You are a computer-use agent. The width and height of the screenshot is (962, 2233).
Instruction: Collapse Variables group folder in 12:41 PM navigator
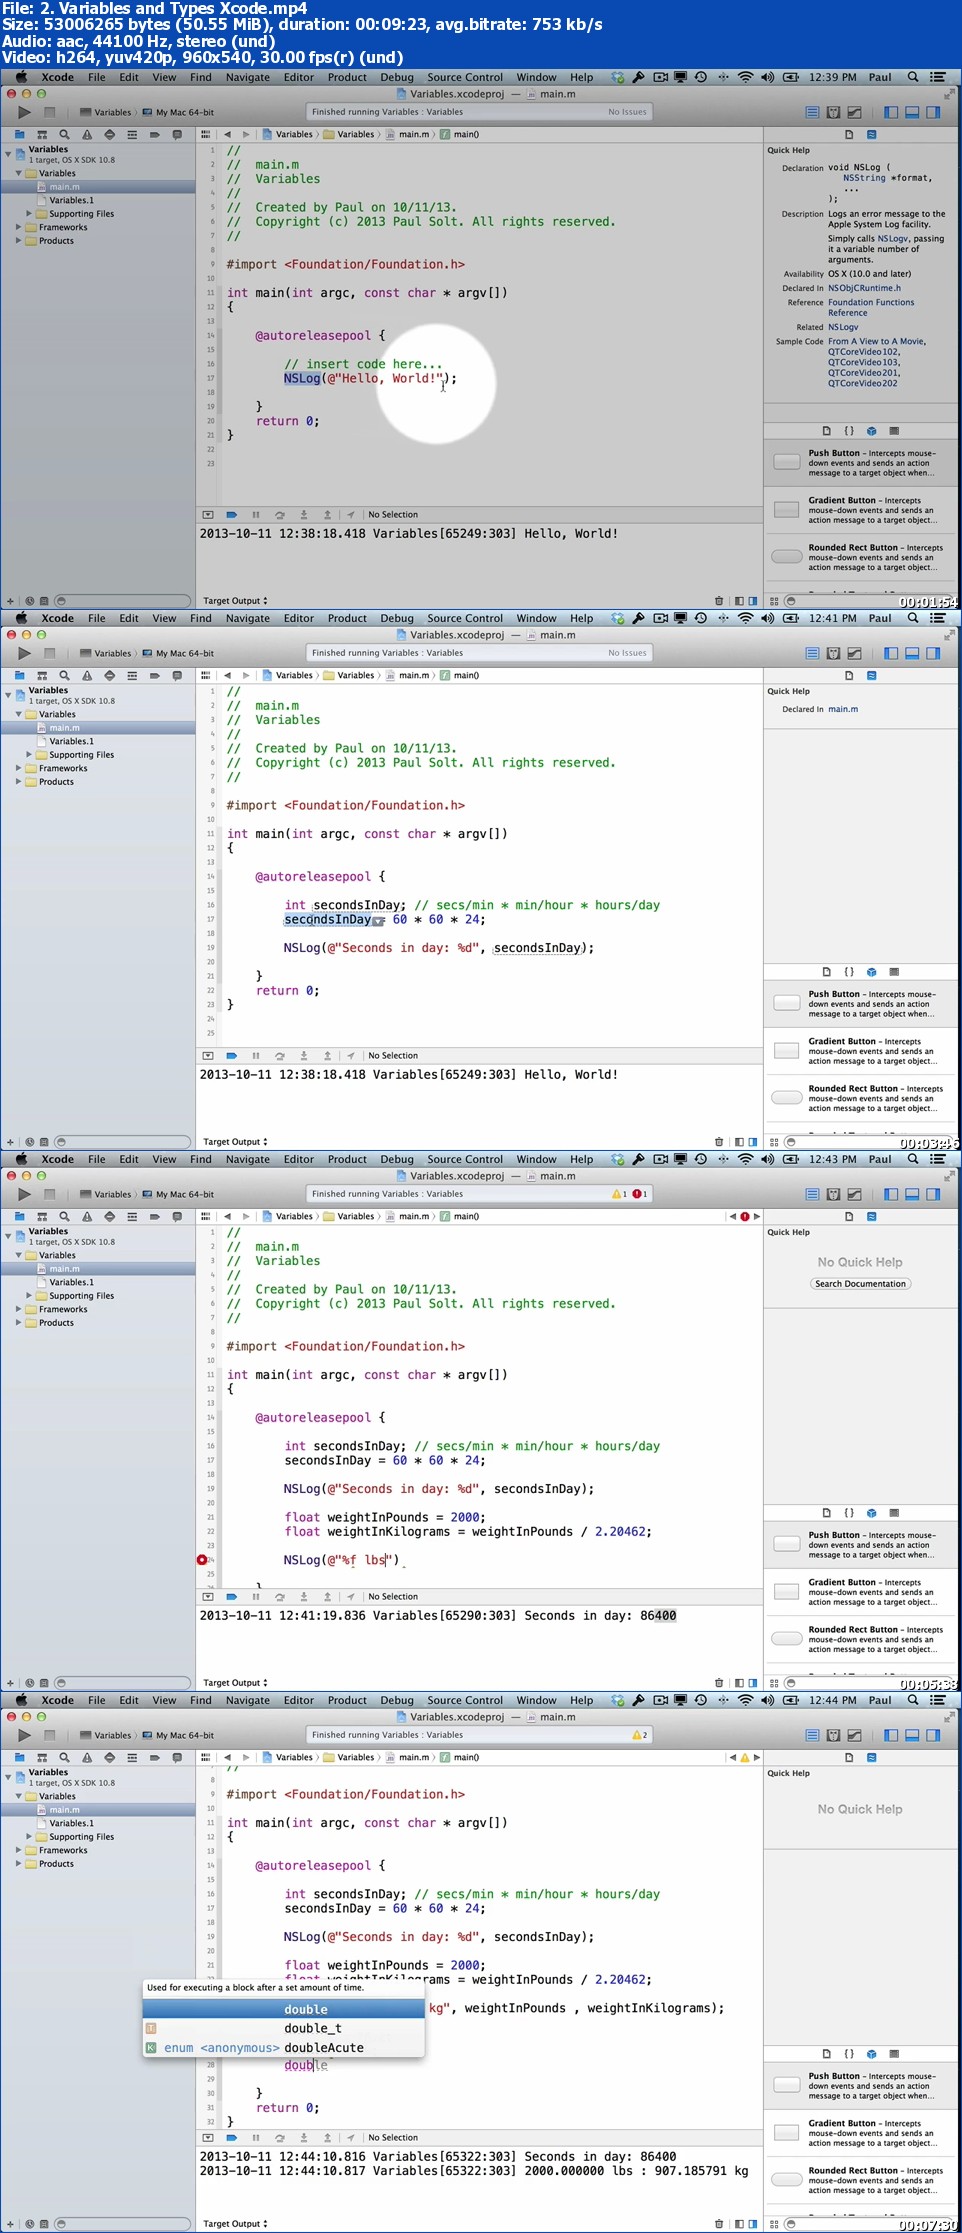coord(18,714)
